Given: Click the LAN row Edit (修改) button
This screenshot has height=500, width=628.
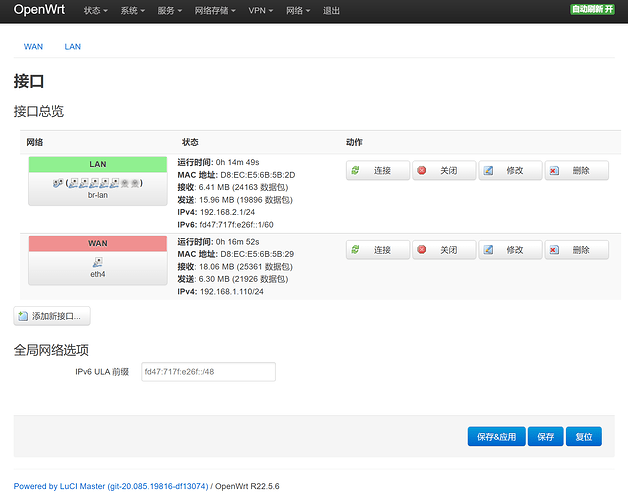Looking at the screenshot, I should click(x=509, y=171).
